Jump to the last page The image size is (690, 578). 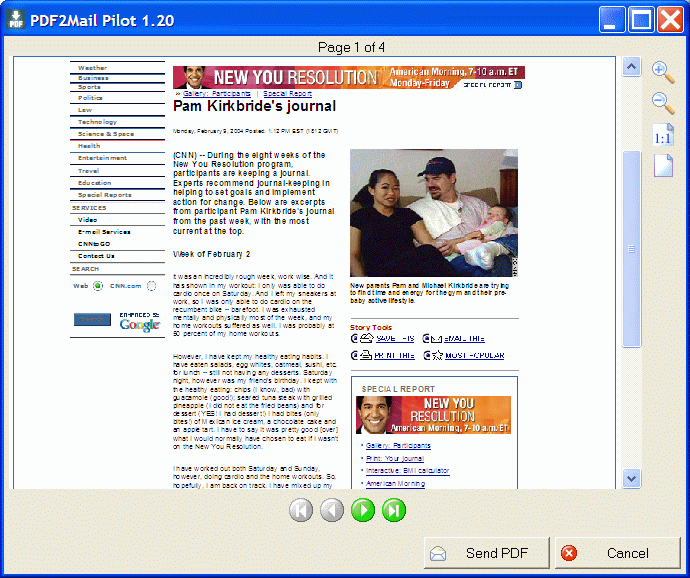click(394, 510)
